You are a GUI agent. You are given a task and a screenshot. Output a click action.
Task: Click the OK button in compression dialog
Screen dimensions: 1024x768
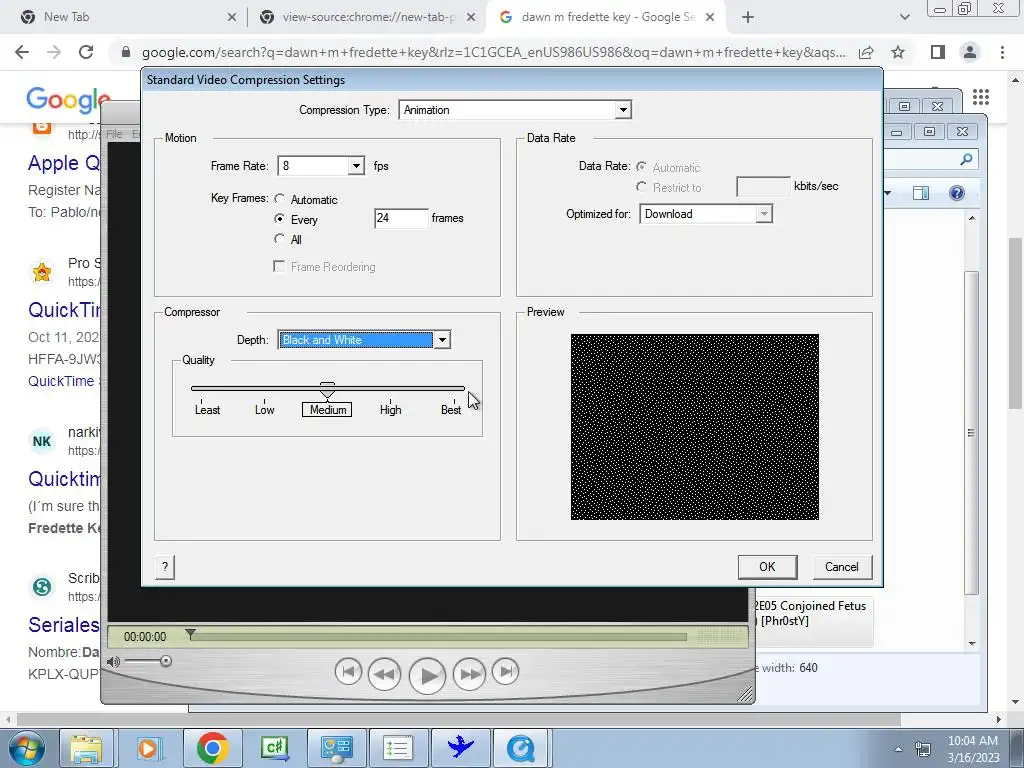point(767,567)
